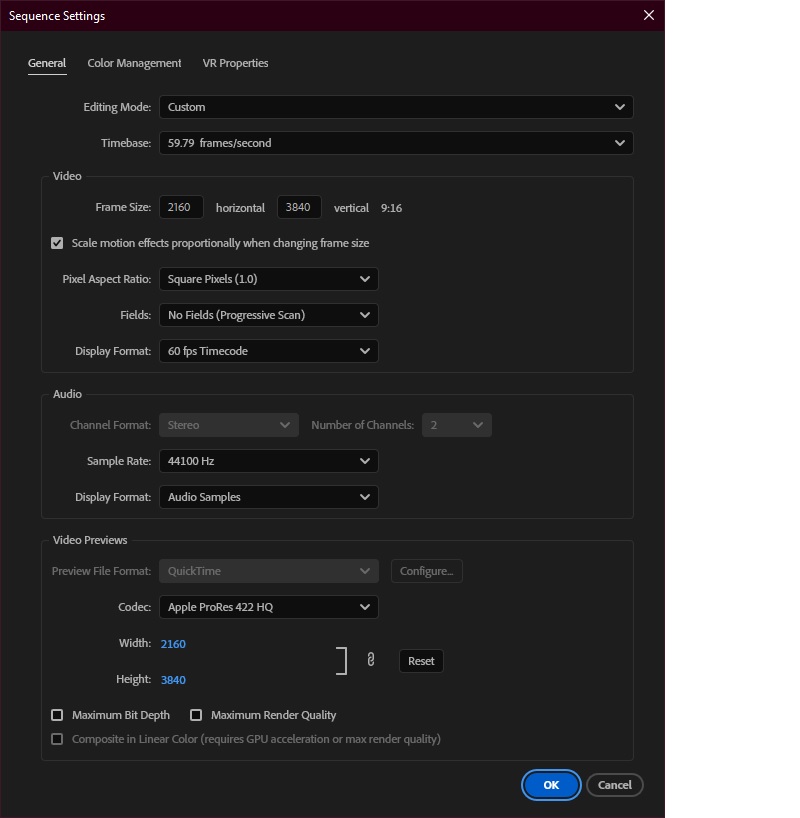Edit the vertical frame size value 3840
800x818 pixels.
pyautogui.click(x=299, y=207)
